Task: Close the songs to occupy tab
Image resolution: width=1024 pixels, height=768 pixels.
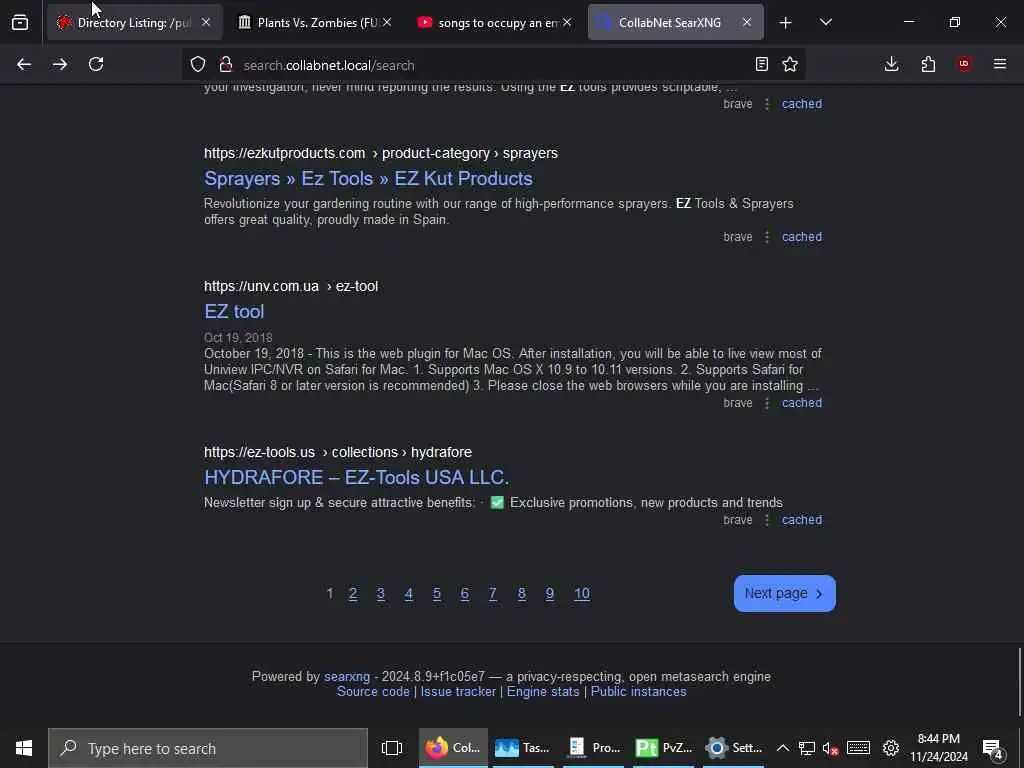Action: coord(567,22)
